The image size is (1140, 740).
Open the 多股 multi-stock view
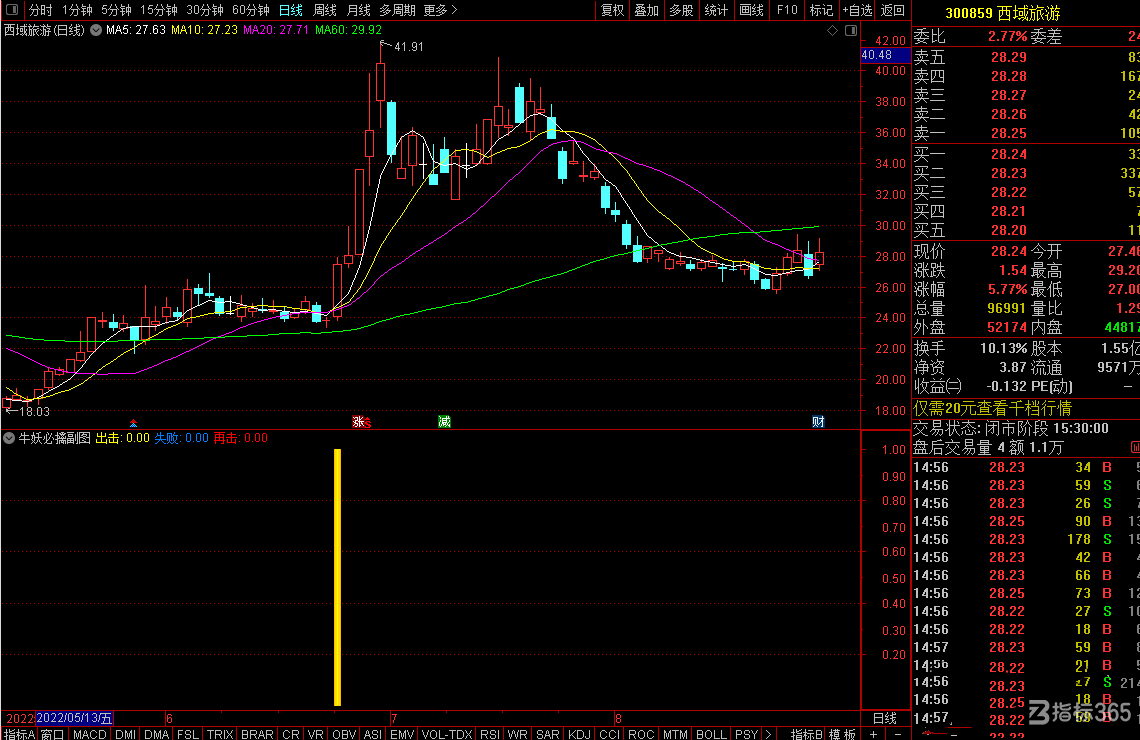click(681, 10)
